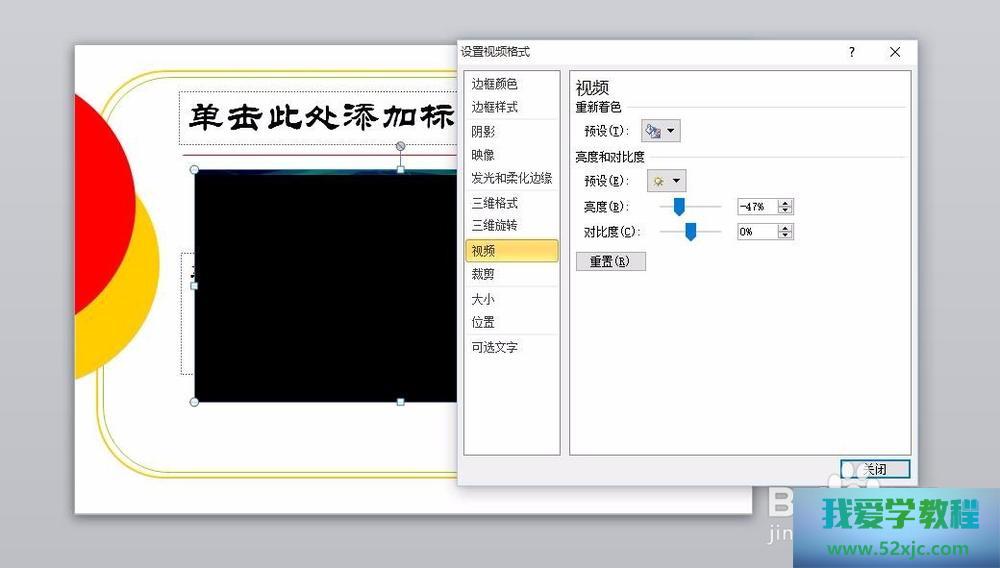Focus the 对比度 value field showing 0%
This screenshot has height=568, width=1000.
(756, 232)
